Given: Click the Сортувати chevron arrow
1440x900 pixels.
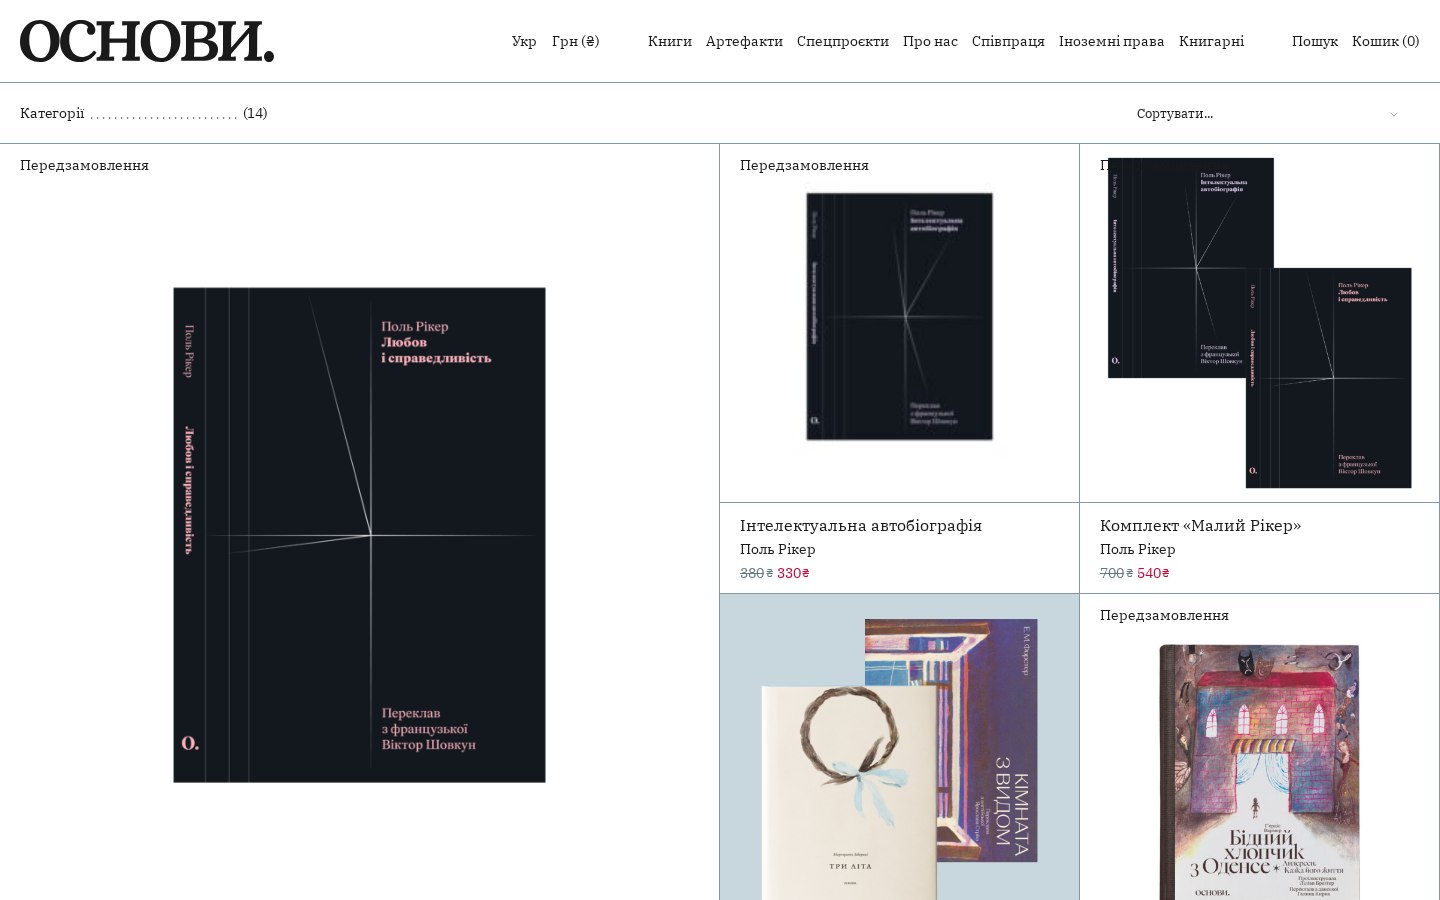Looking at the screenshot, I should [1394, 114].
